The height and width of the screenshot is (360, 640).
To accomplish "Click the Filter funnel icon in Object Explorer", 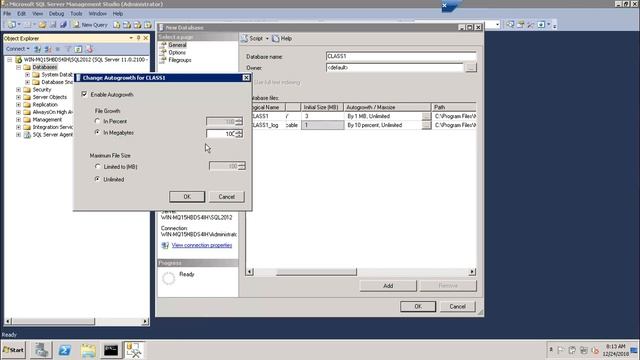I will [x=68, y=49].
